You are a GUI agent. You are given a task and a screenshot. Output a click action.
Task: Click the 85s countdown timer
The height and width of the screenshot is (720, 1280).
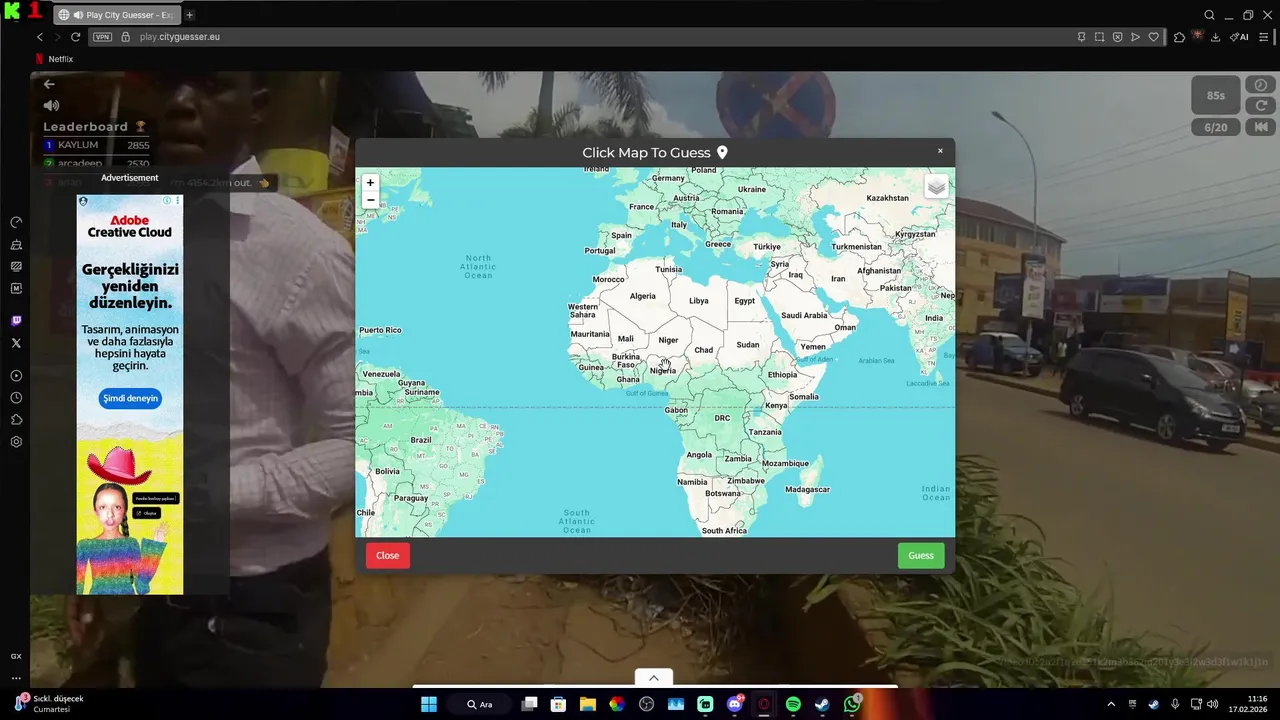tap(1216, 96)
